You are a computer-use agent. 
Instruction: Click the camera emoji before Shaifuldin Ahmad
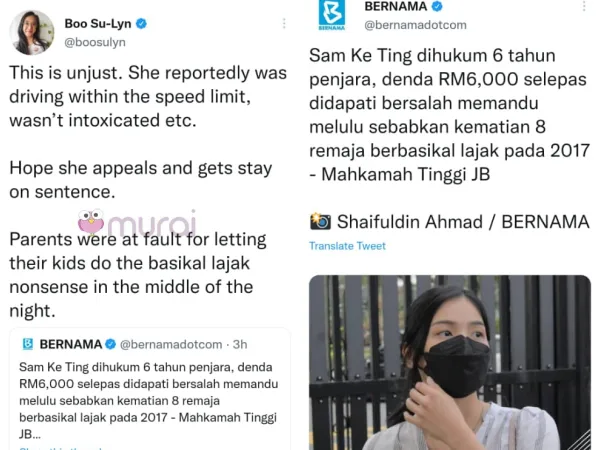pos(320,222)
